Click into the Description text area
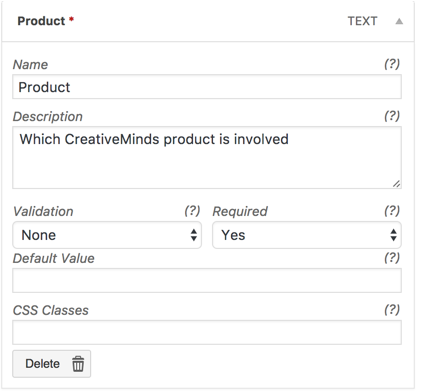Screen dimensions: 429x391 207,158
